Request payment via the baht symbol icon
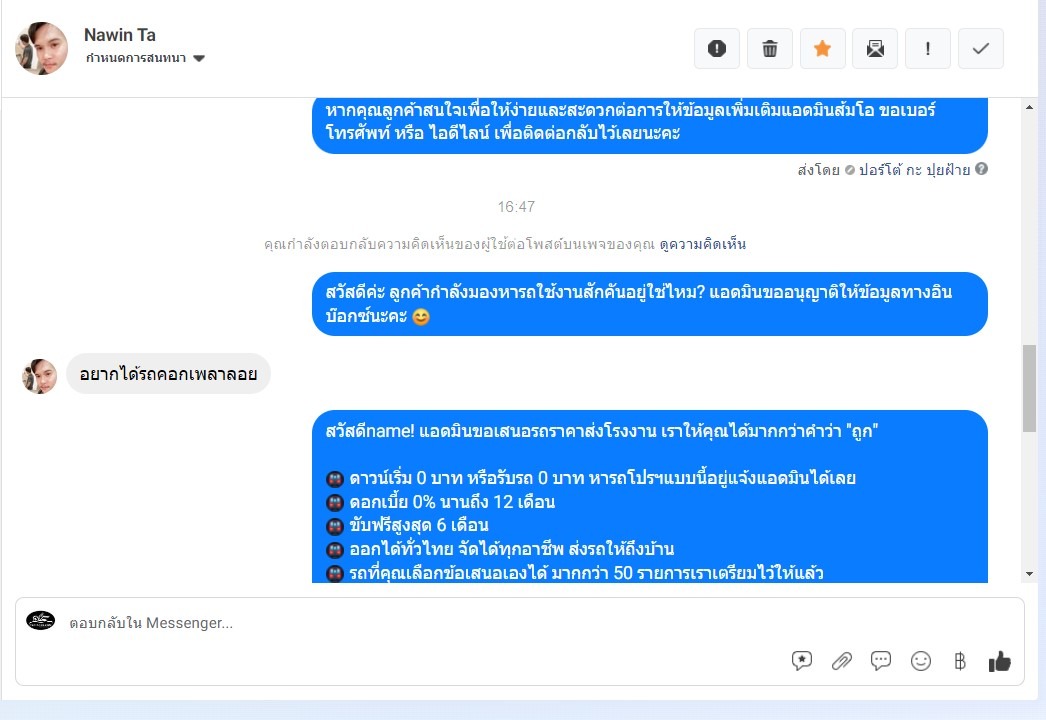 point(960,661)
